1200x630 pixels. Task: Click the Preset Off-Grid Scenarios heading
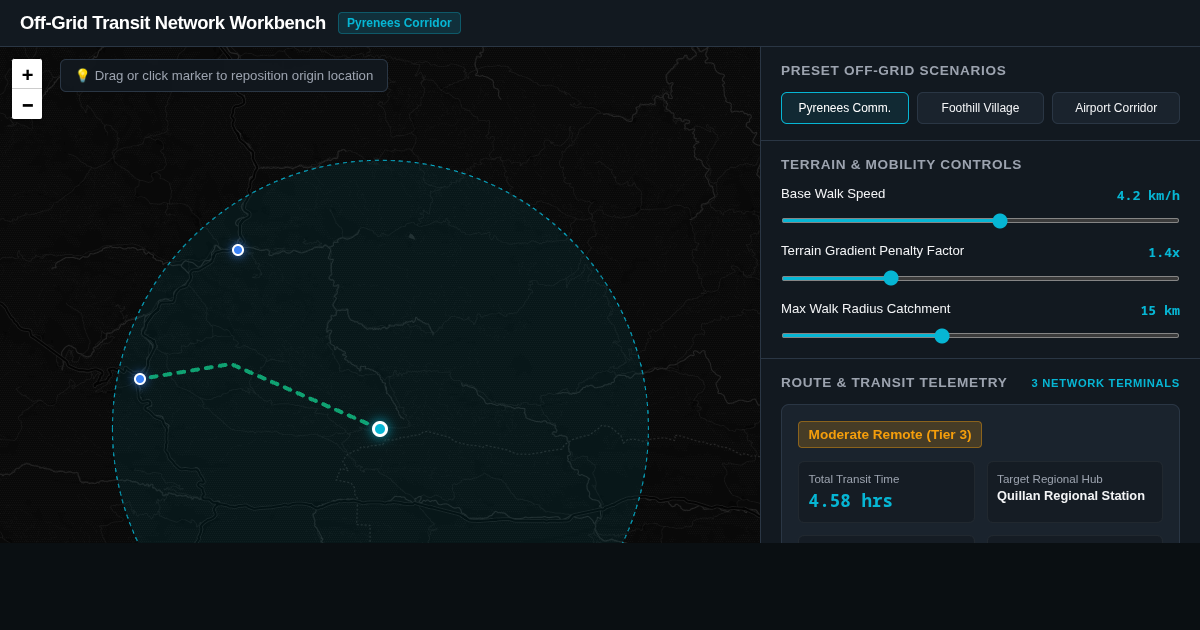pos(893,71)
